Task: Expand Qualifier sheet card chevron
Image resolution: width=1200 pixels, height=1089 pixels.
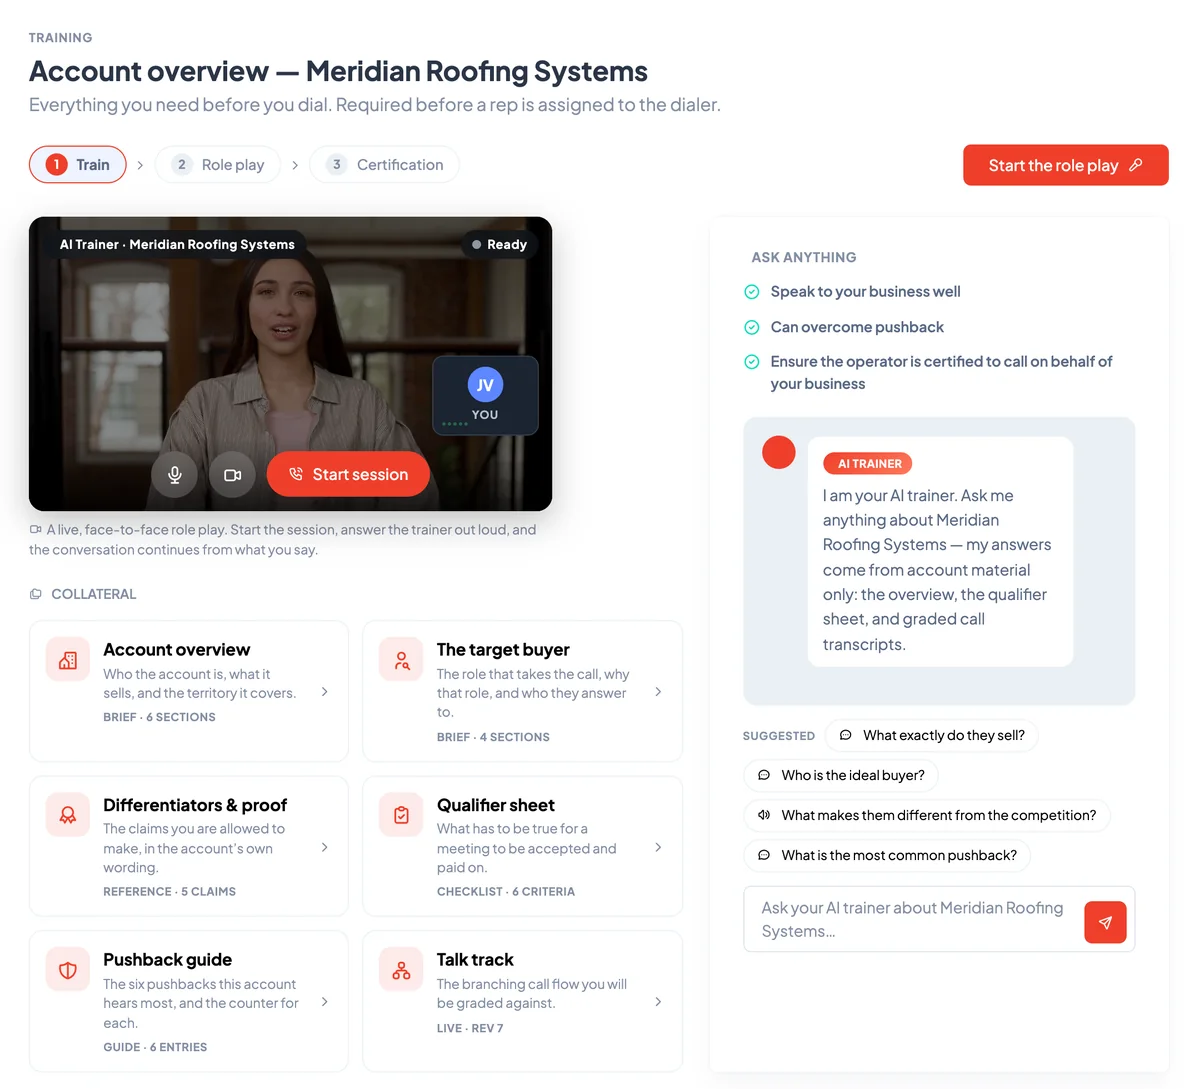Action: (658, 847)
